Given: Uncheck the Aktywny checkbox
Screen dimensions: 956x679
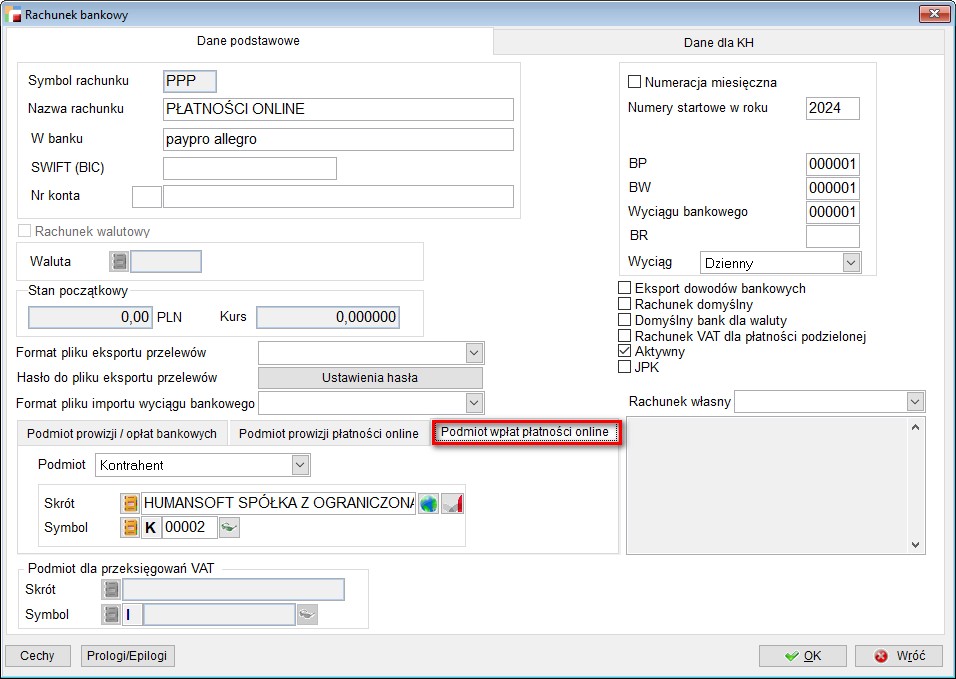Looking at the screenshot, I should 625,352.
